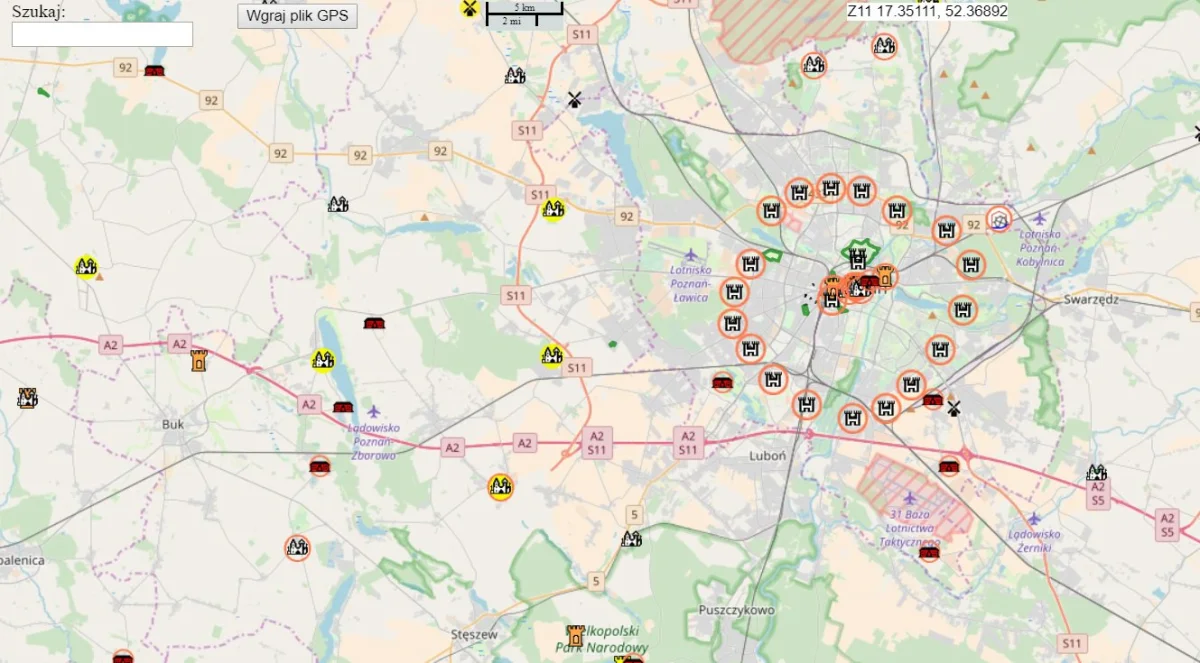Click the Lądowisko Żerniki airfield label
This screenshot has width=1200, height=663.
point(1035,540)
